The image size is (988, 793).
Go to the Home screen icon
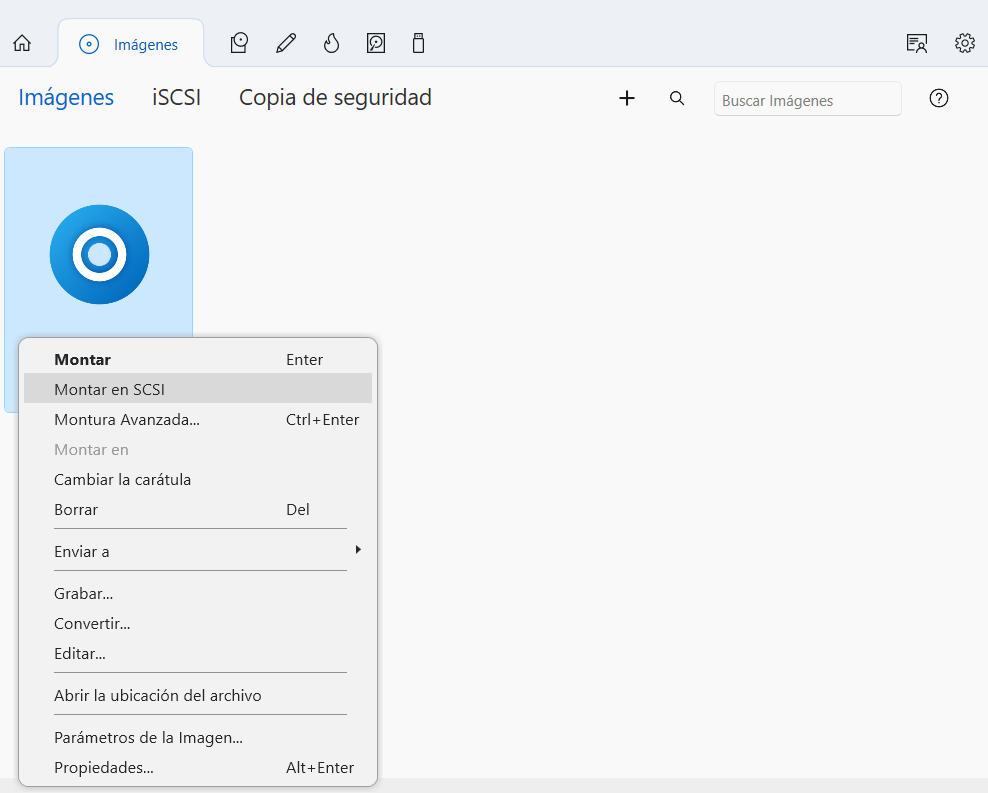coord(22,43)
